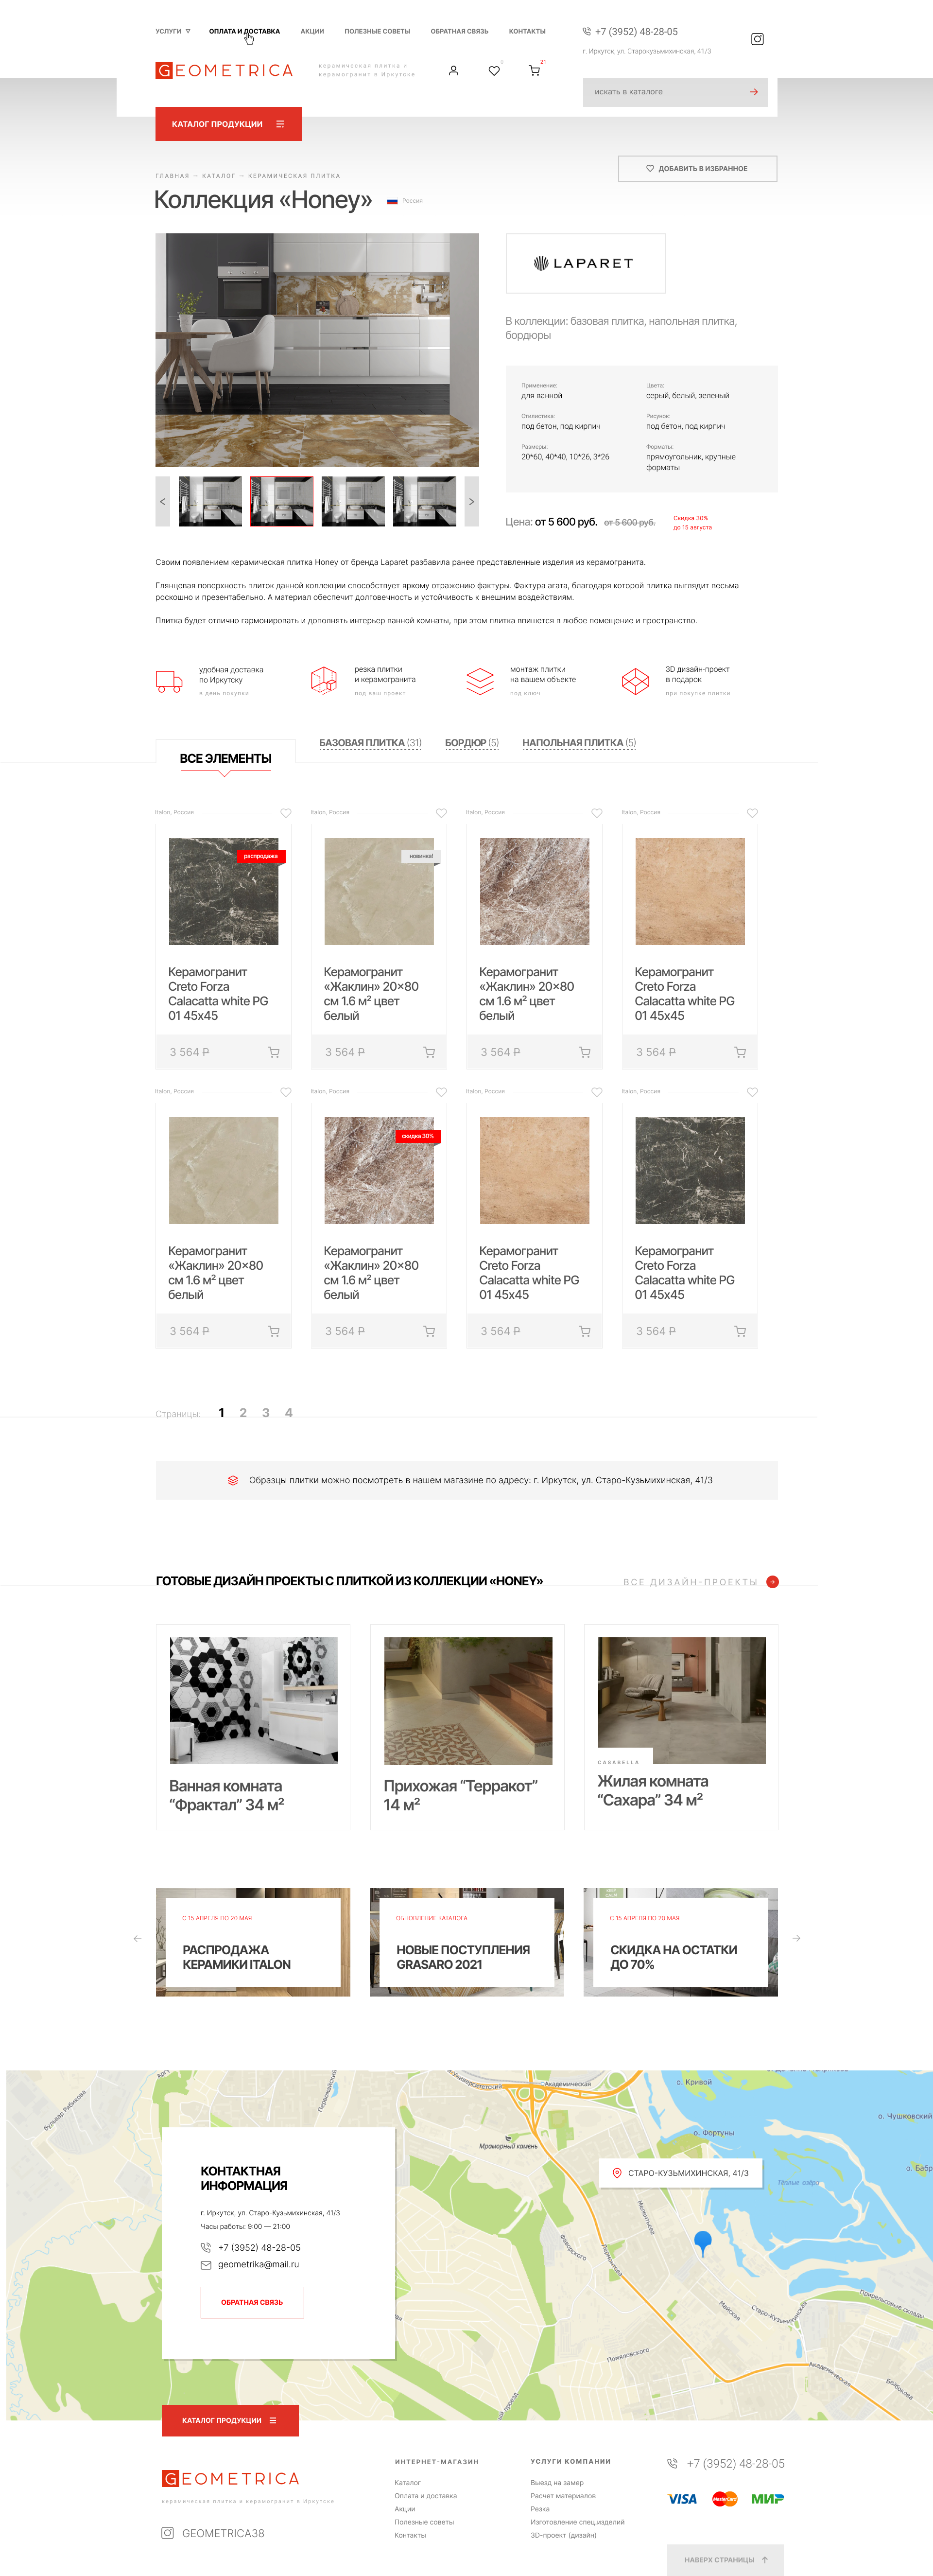Click red arrow next to 'Все дизайн-проекты'
933x2576 pixels.
click(772, 1582)
